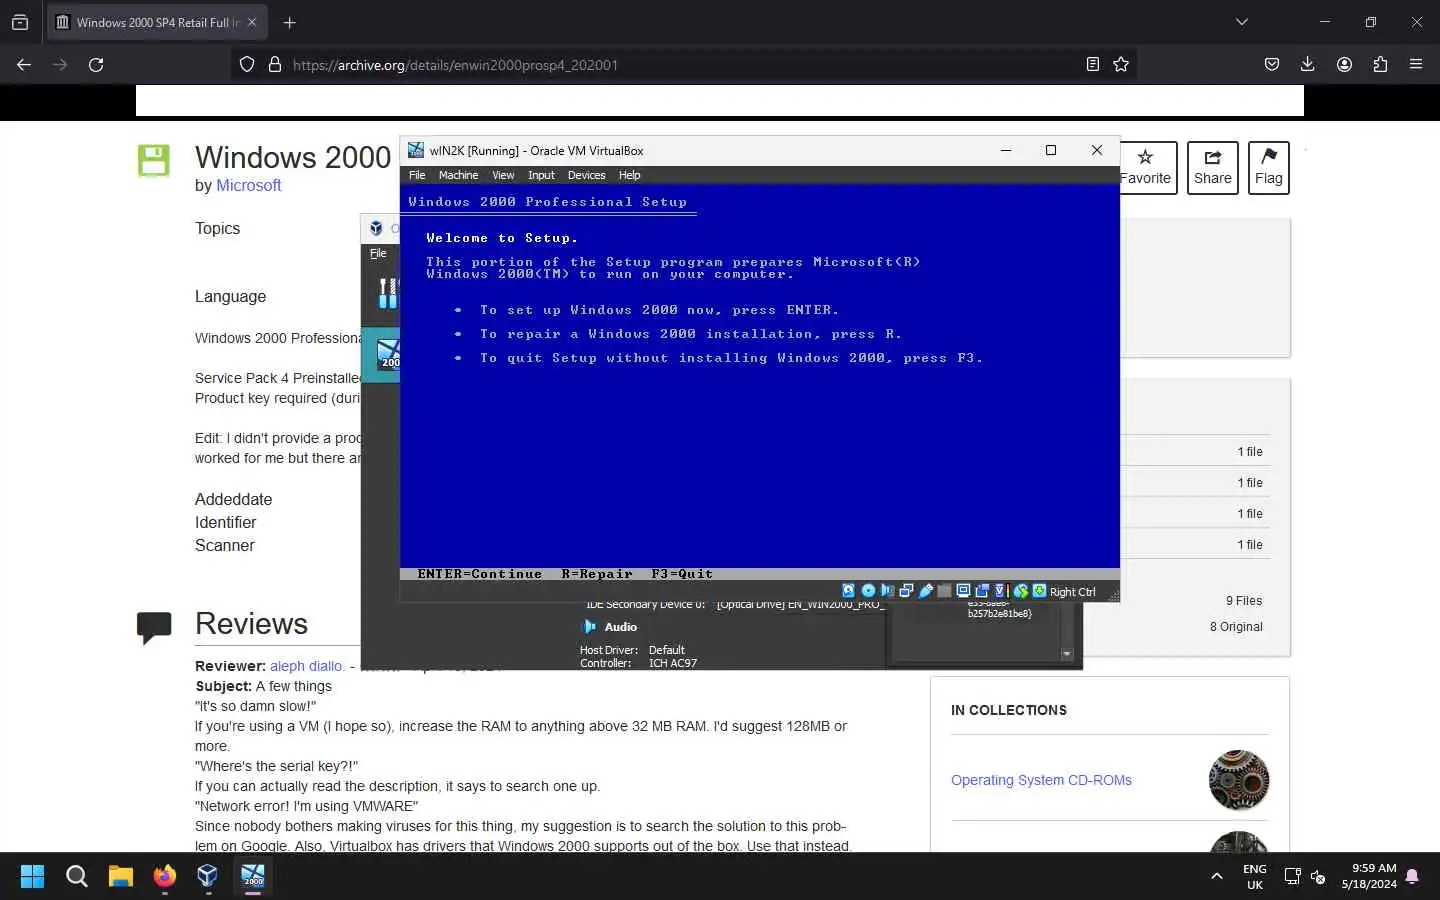Click the mouse integration icon in VM status bar
This screenshot has height=900, width=1440.
[1021, 591]
